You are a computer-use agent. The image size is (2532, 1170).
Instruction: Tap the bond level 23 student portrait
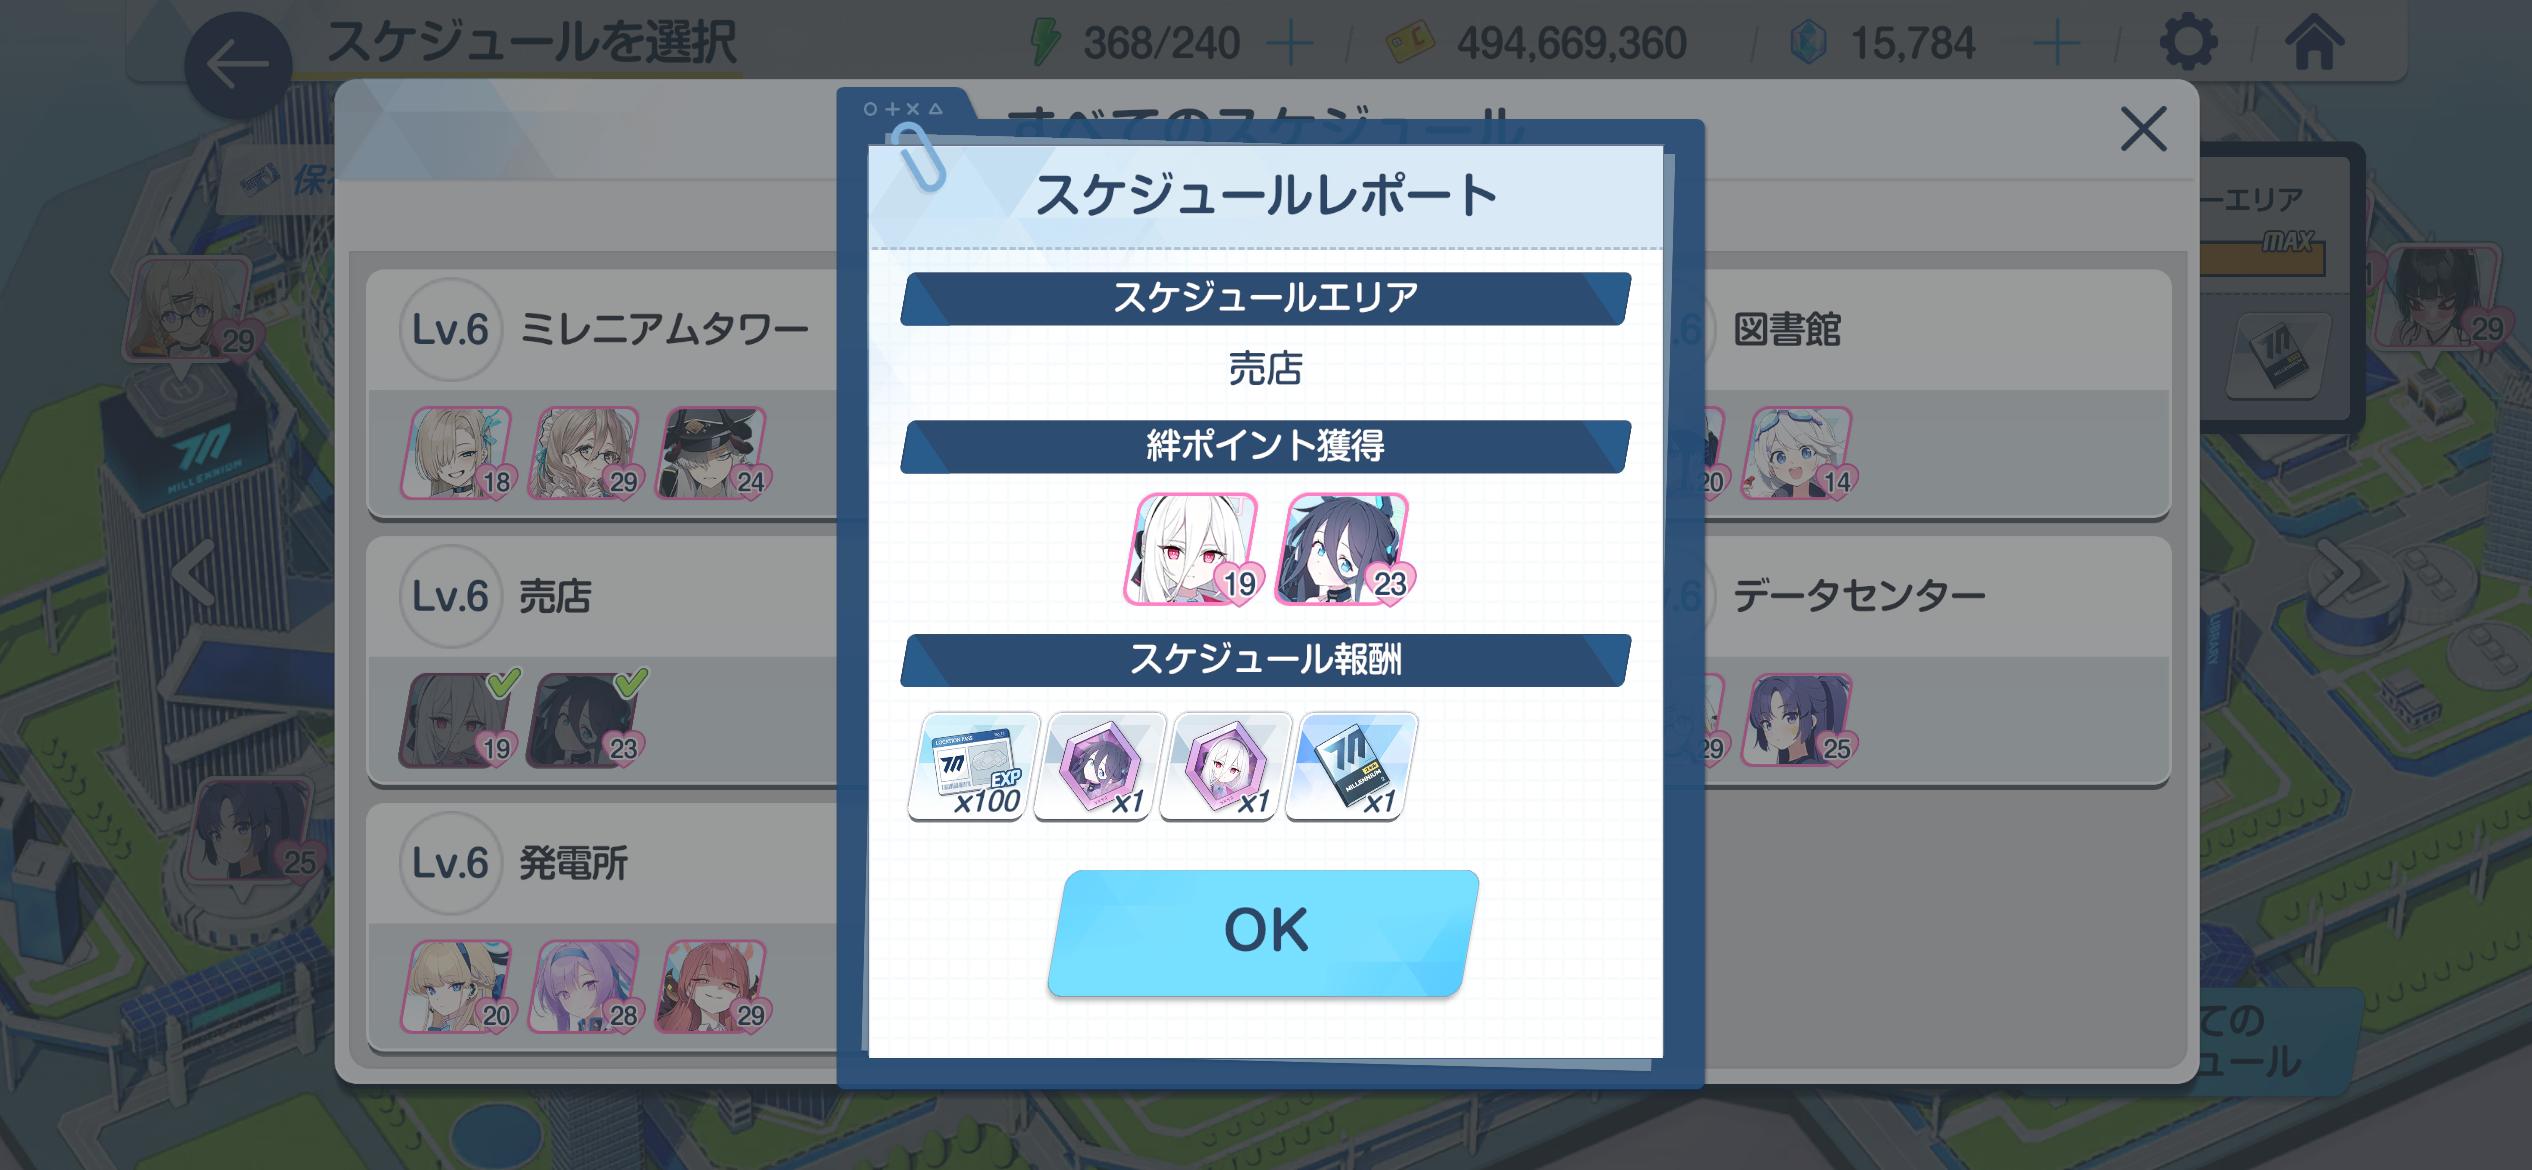click(x=1344, y=549)
